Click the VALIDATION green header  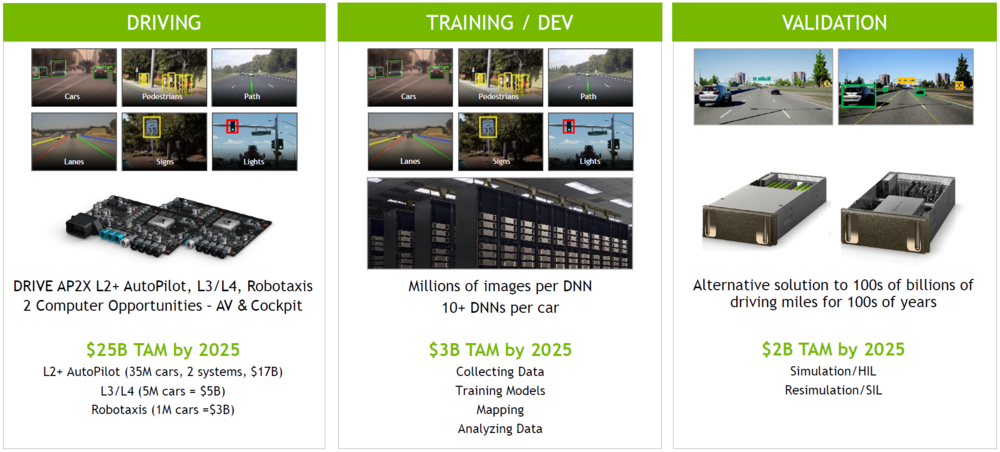coord(834,22)
